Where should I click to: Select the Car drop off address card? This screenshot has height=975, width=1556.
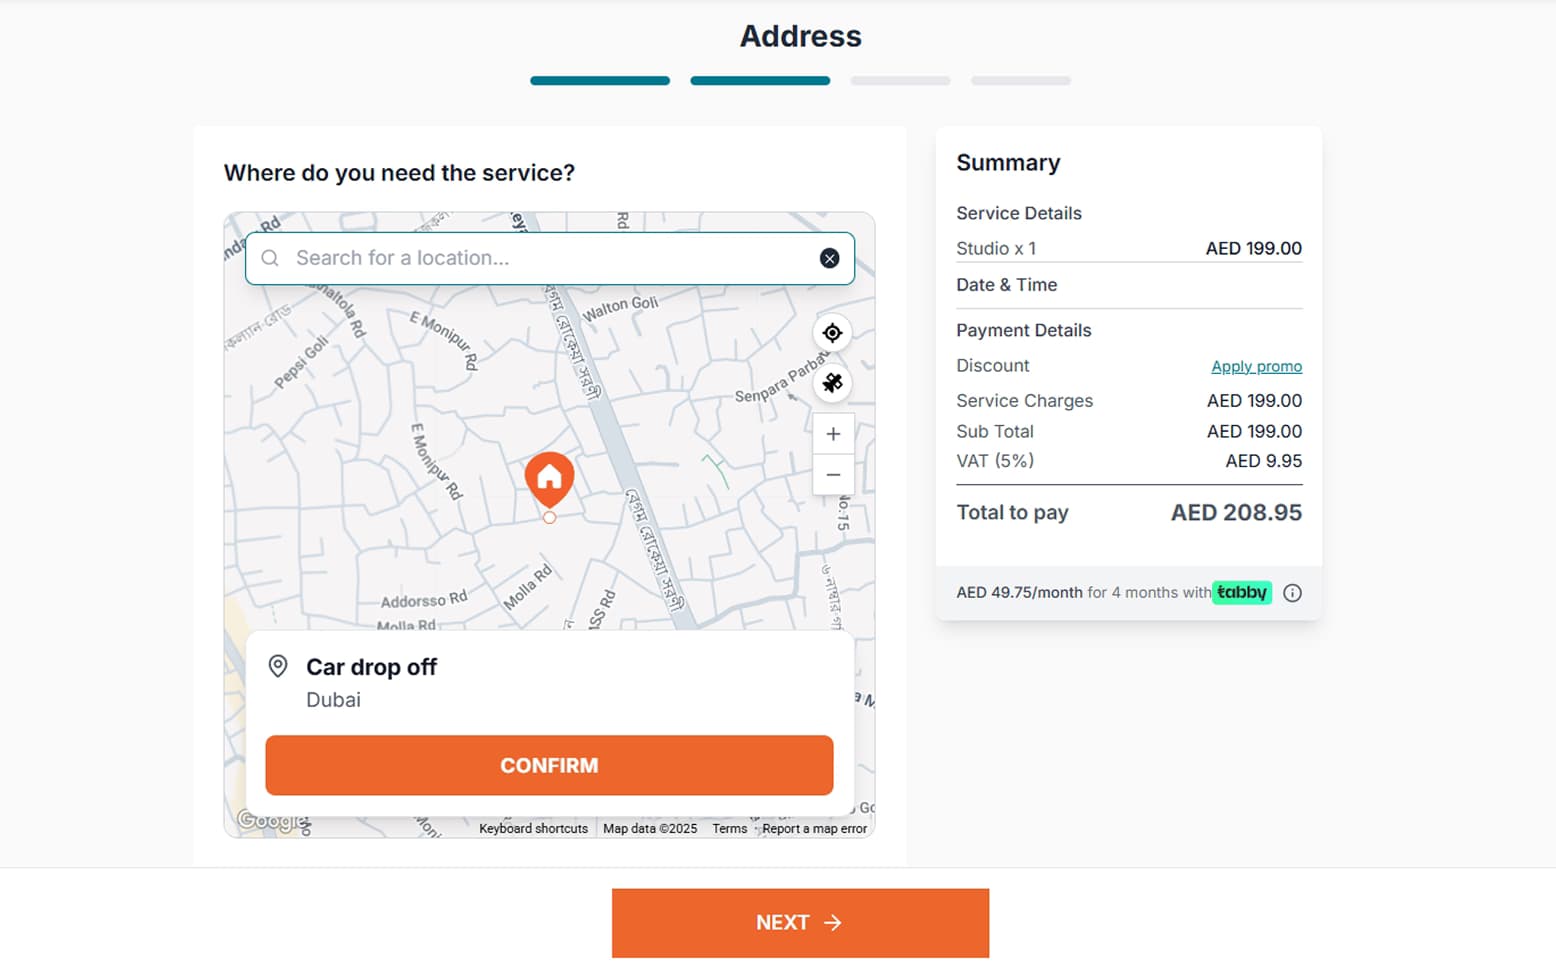click(x=549, y=681)
